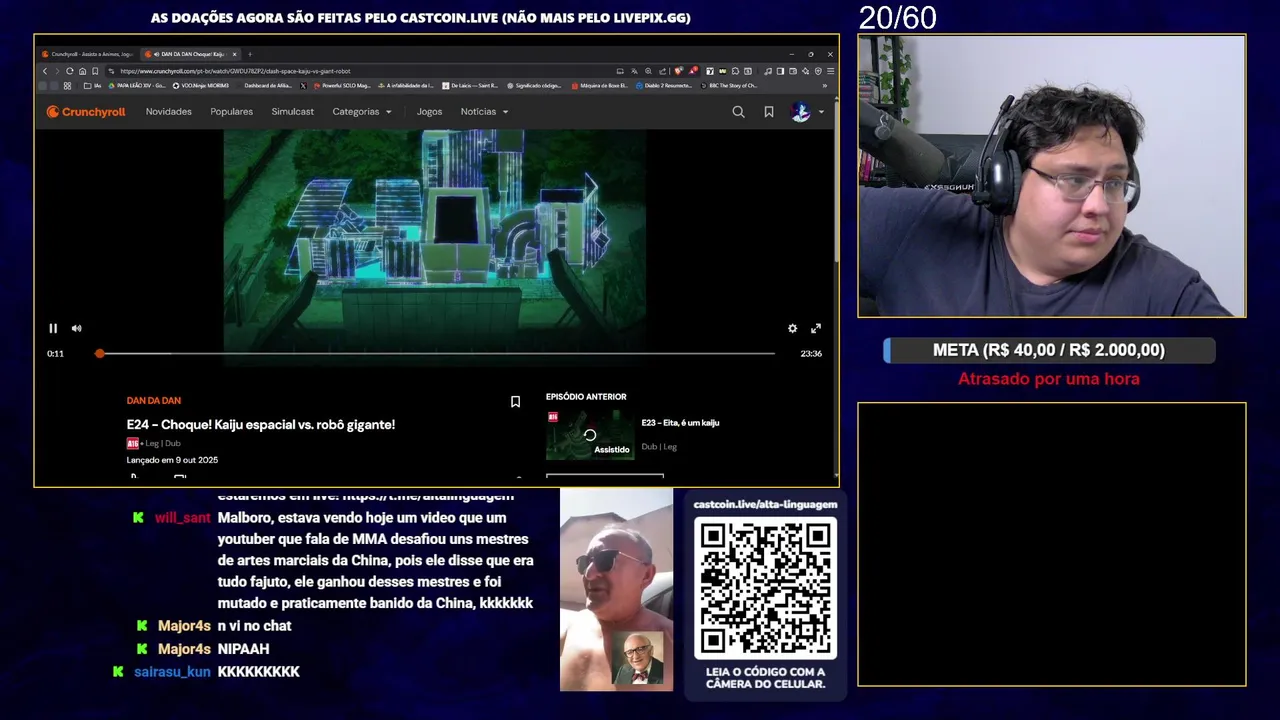
Task: Open the Diablo 2 Resurrected bookmark
Action: pyautogui.click(x=664, y=86)
